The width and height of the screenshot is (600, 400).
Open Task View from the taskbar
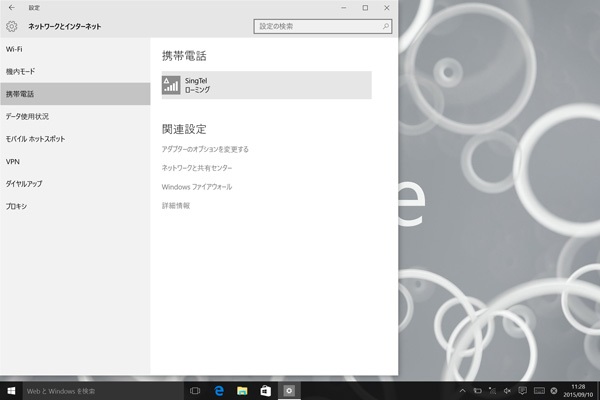pos(195,391)
